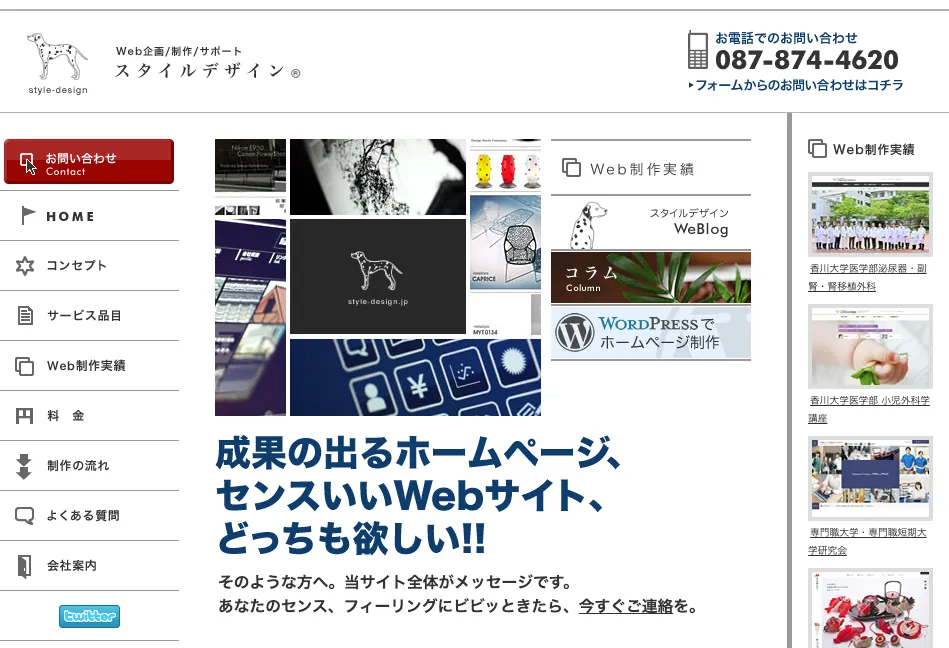Click the twitter badge button
The height and width of the screenshot is (648, 949).
click(90, 616)
